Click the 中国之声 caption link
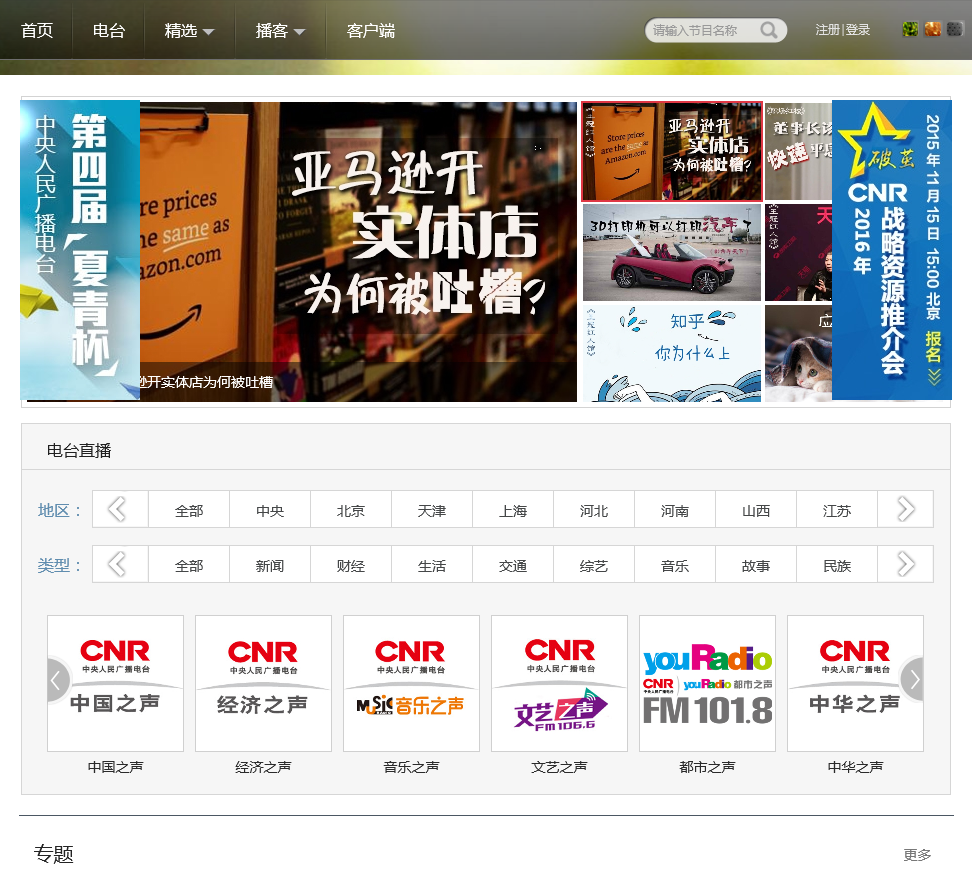Screen dimensions: 972x884 [x=115, y=767]
